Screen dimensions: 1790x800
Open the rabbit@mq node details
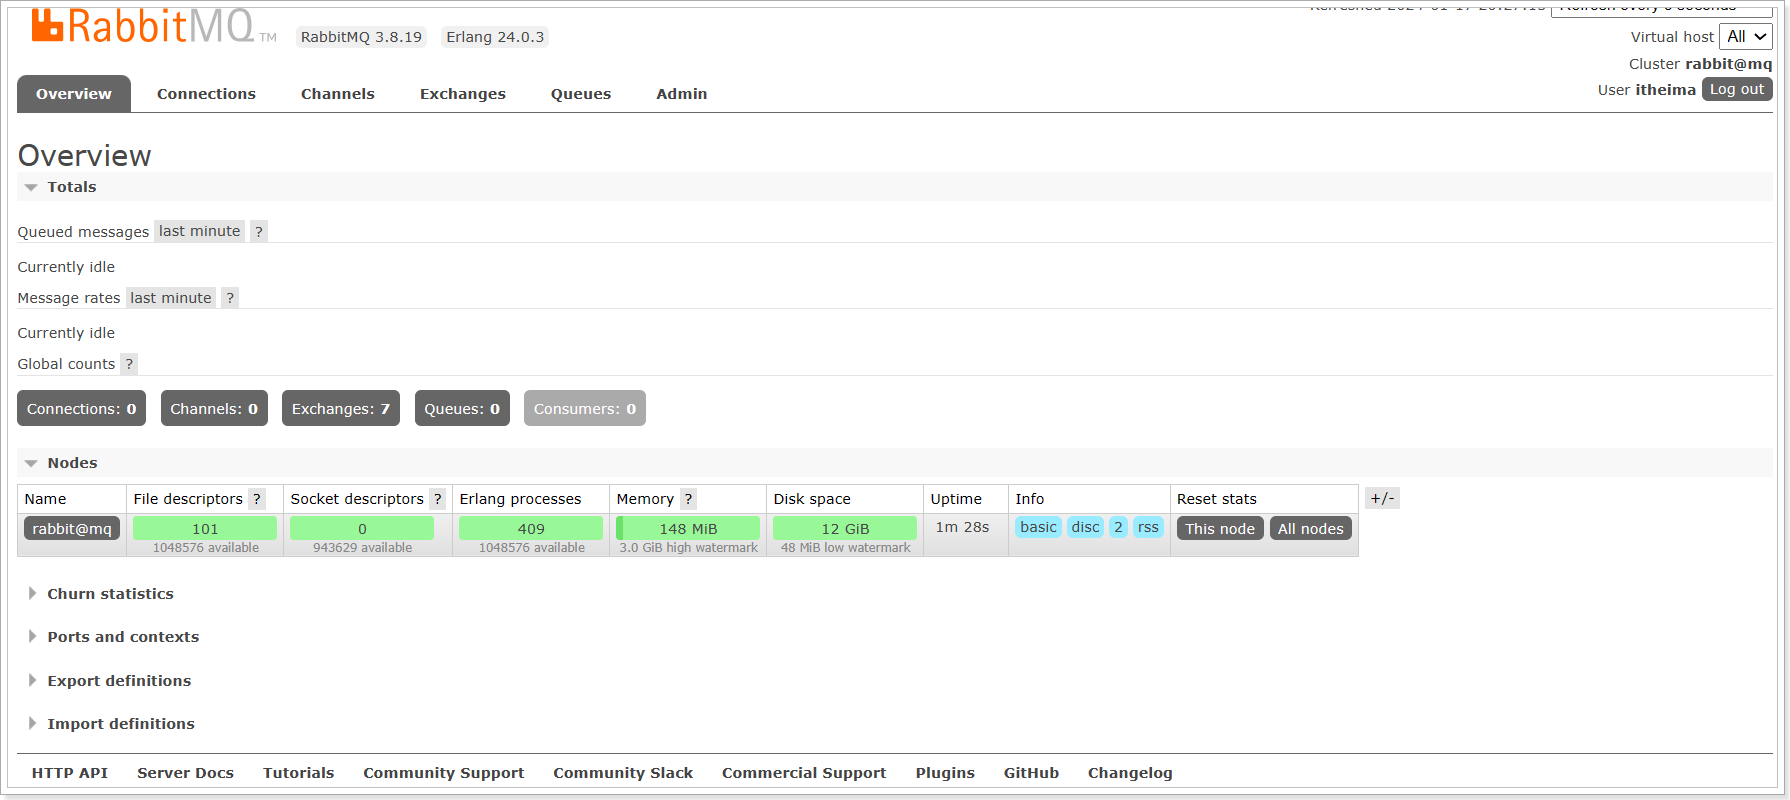pyautogui.click(x=72, y=529)
